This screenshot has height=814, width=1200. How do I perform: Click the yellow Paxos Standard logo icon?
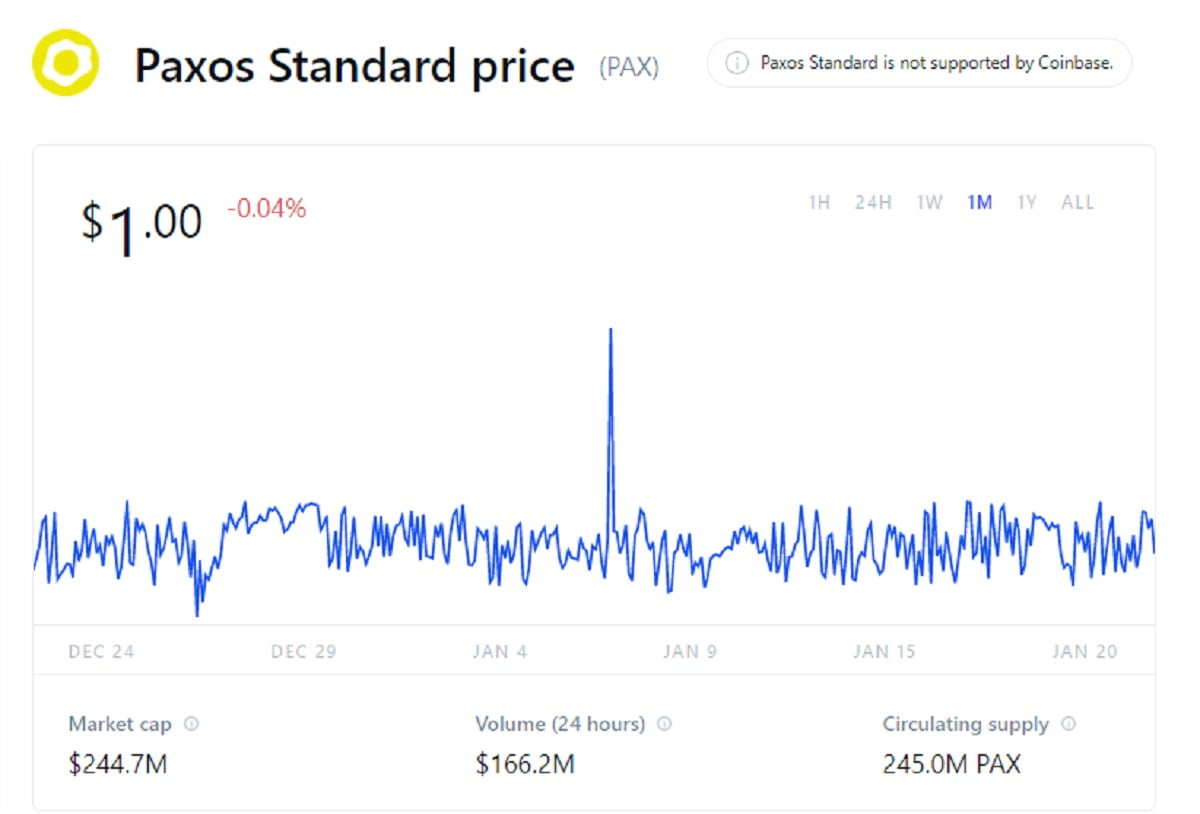(65, 63)
